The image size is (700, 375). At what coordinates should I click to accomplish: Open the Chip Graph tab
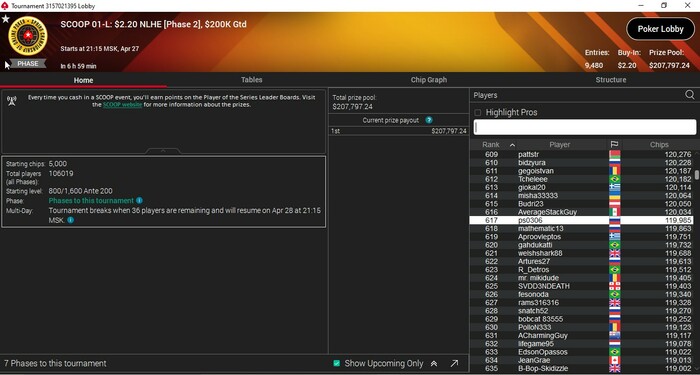click(x=429, y=80)
